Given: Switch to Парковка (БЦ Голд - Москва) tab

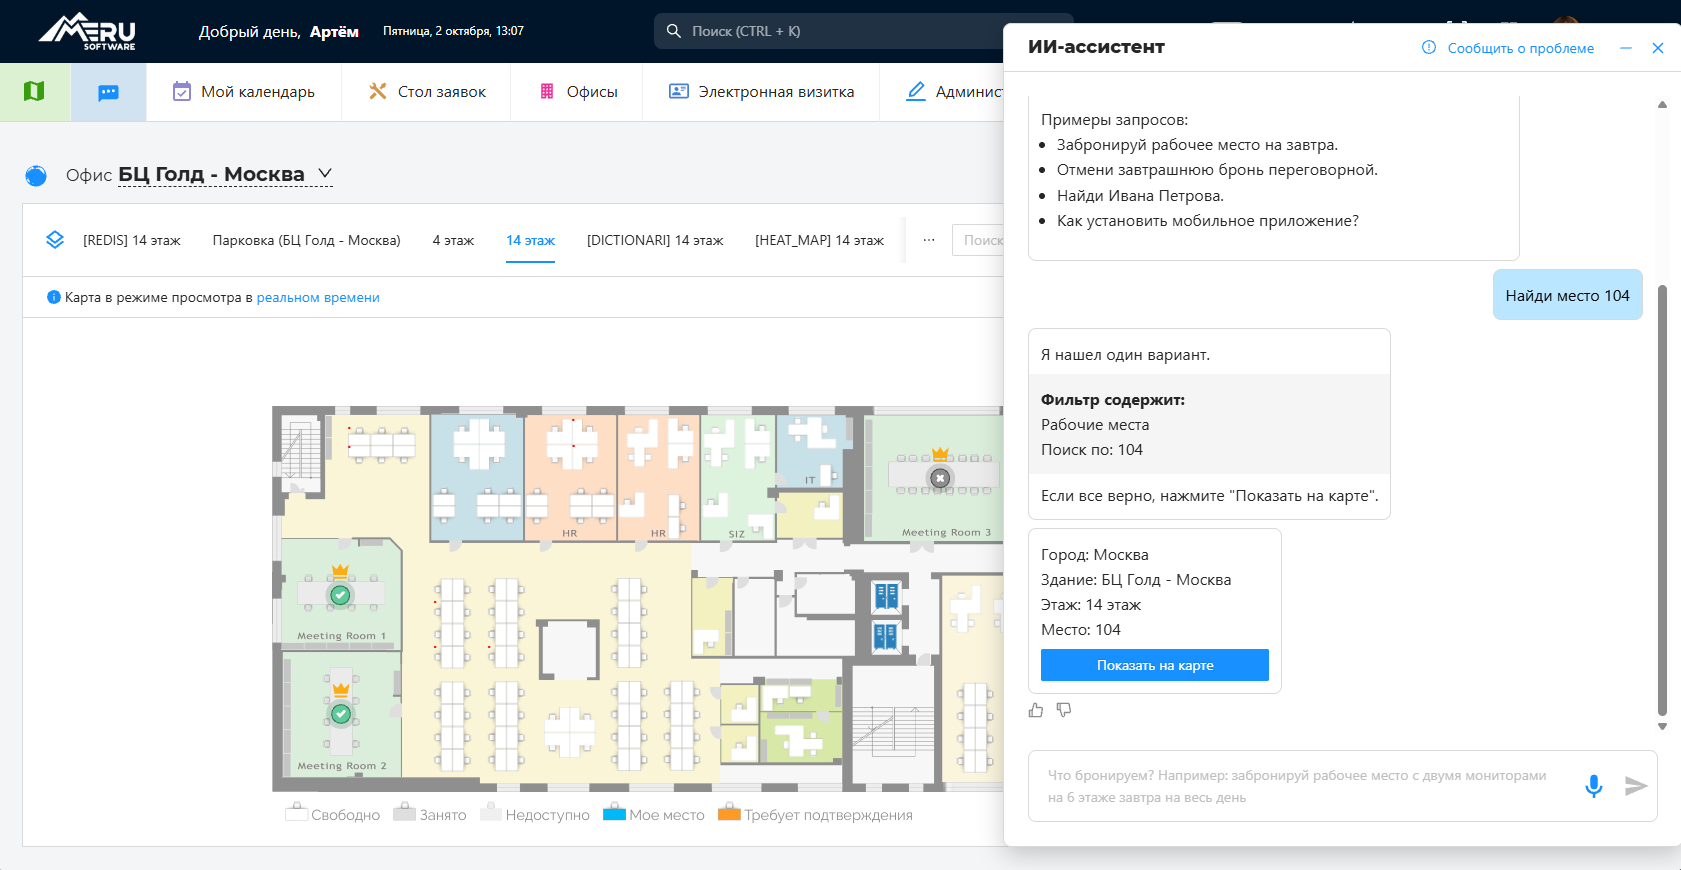Looking at the screenshot, I should coord(306,240).
